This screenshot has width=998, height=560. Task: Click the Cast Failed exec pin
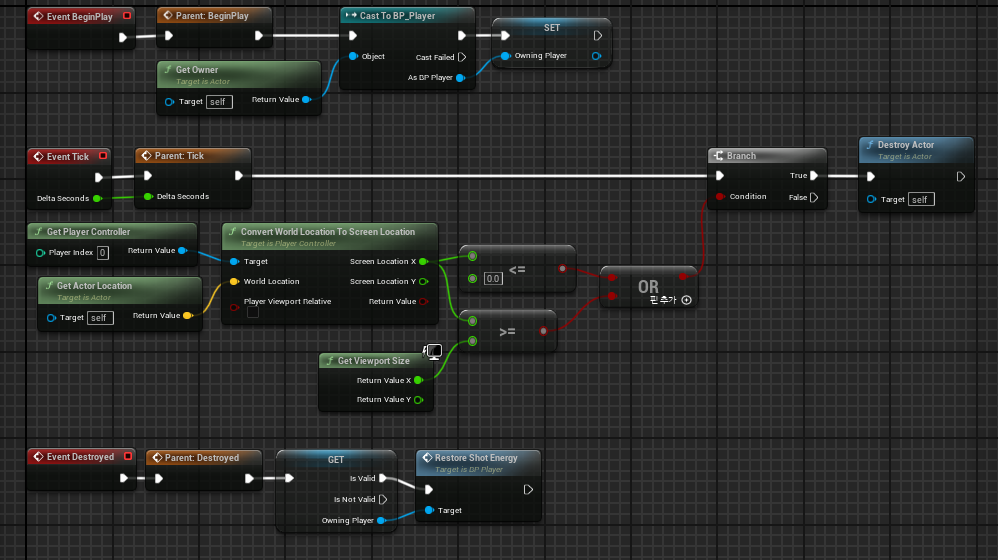tap(462, 57)
